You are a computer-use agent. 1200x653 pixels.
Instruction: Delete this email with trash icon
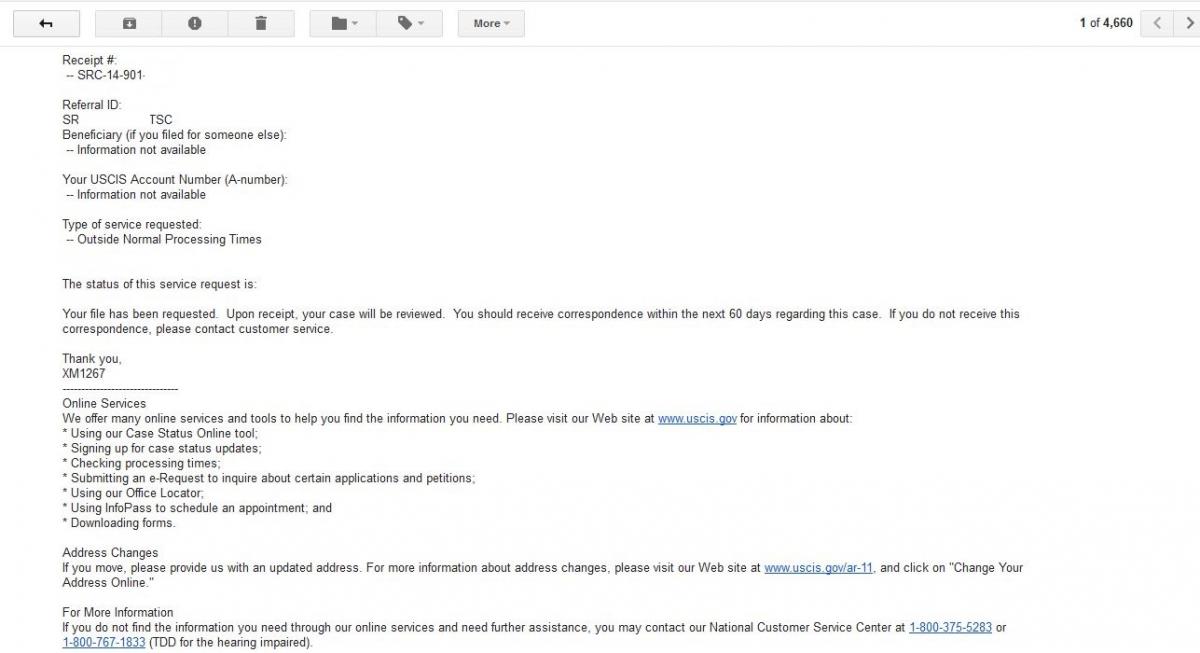(x=261, y=23)
